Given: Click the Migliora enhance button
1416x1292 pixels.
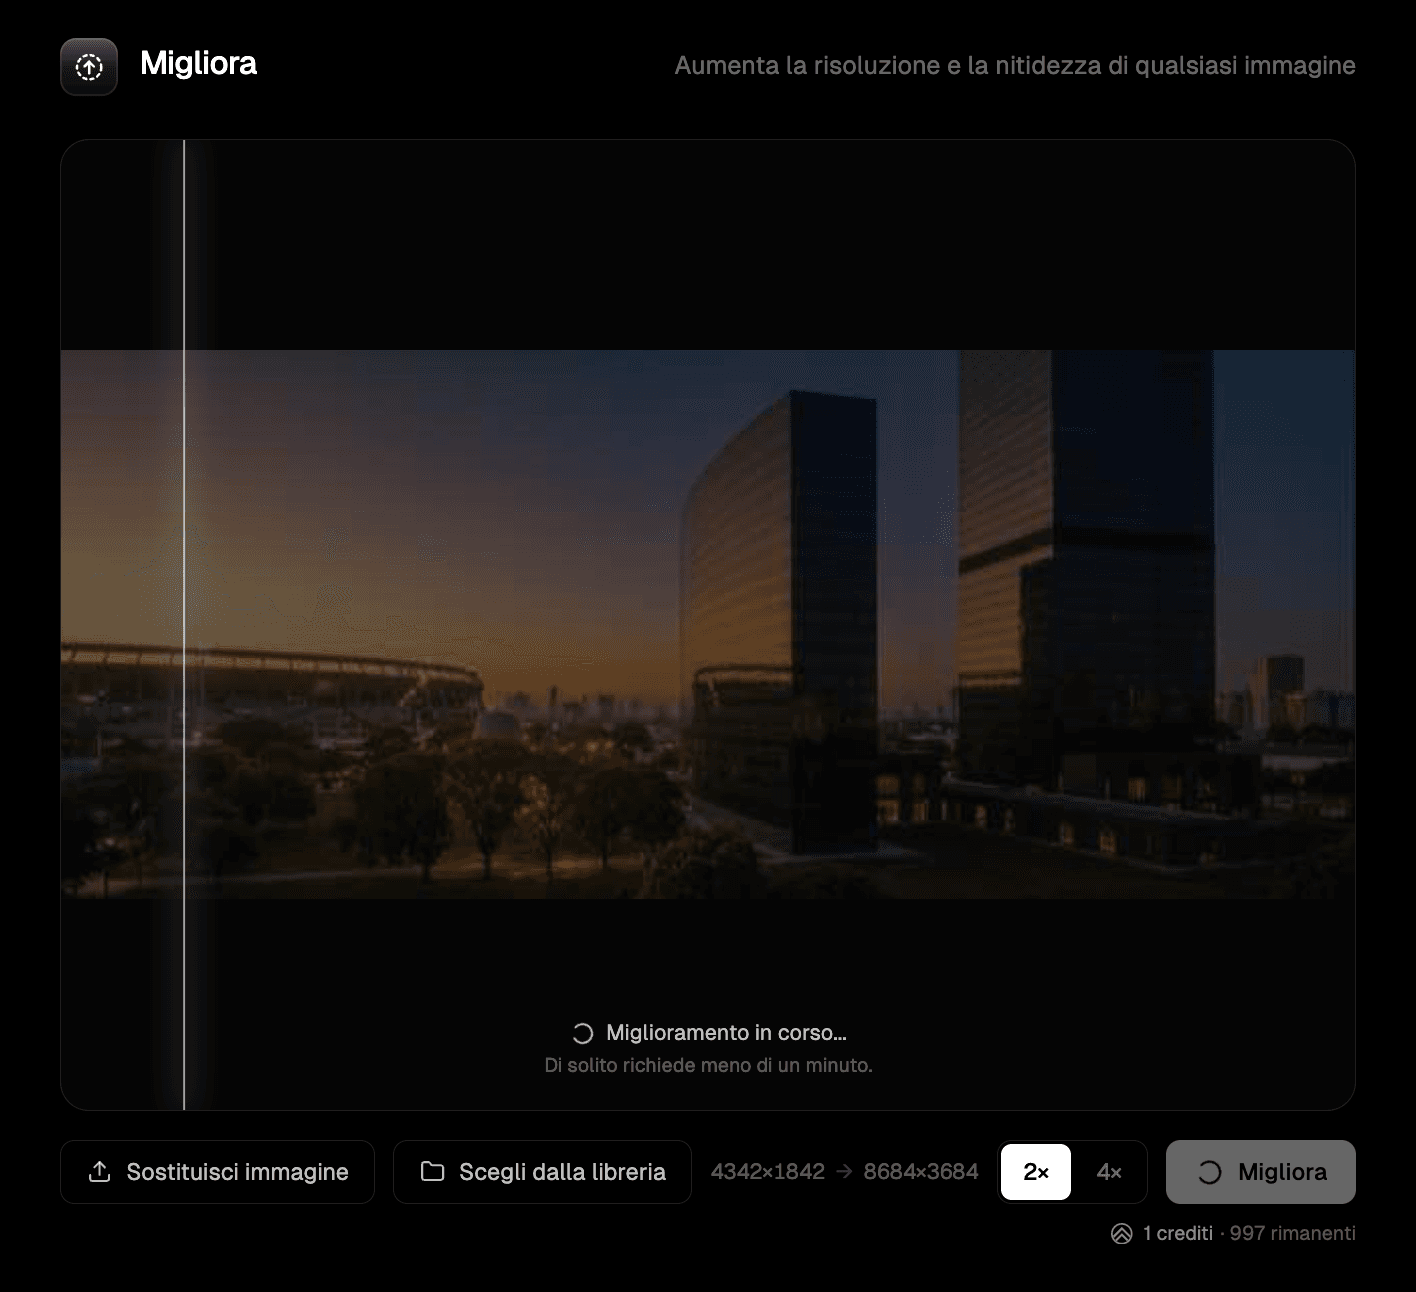Looking at the screenshot, I should click(1261, 1172).
